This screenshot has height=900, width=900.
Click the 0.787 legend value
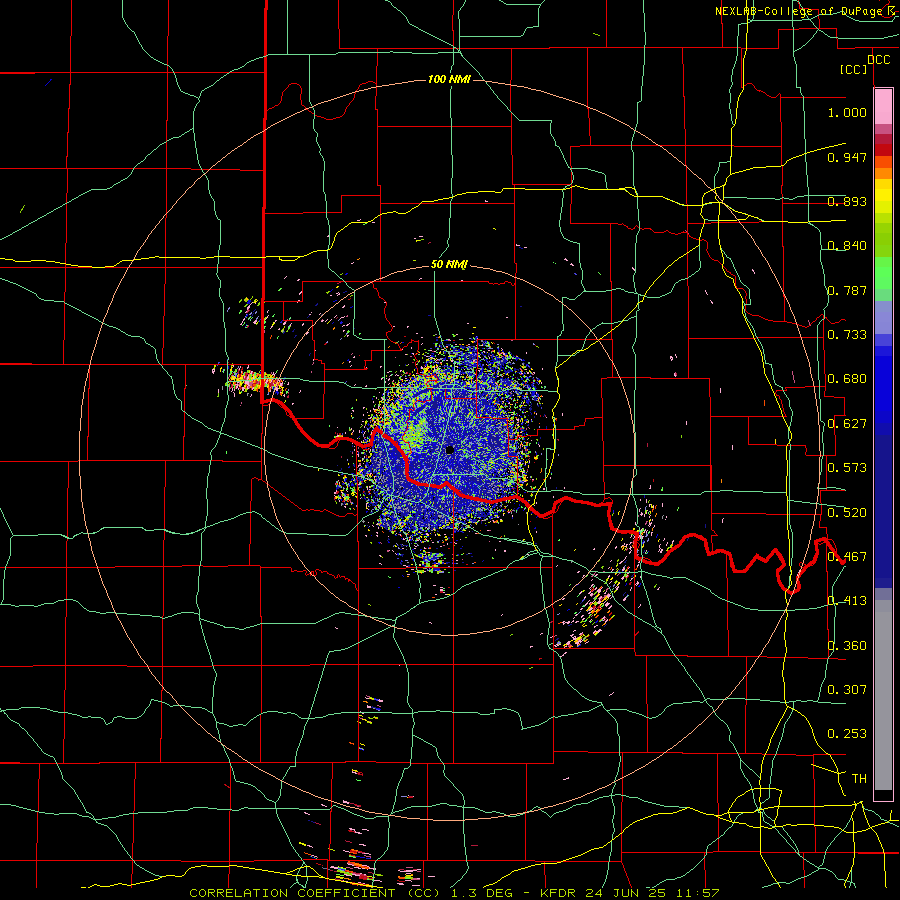[x=847, y=290]
